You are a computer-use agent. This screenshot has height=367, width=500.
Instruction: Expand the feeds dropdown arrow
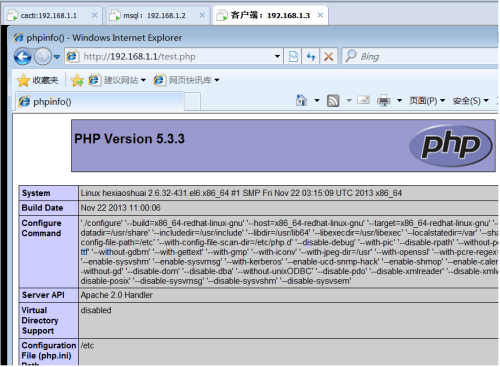349,100
